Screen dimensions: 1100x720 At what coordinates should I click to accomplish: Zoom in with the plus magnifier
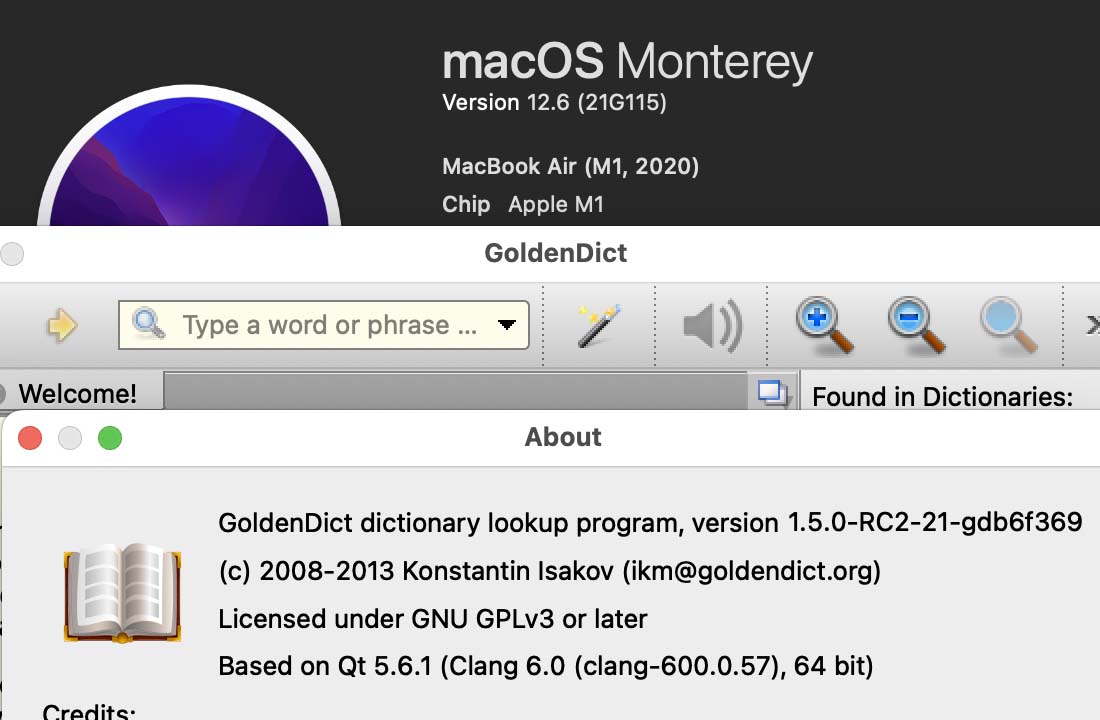coord(824,325)
